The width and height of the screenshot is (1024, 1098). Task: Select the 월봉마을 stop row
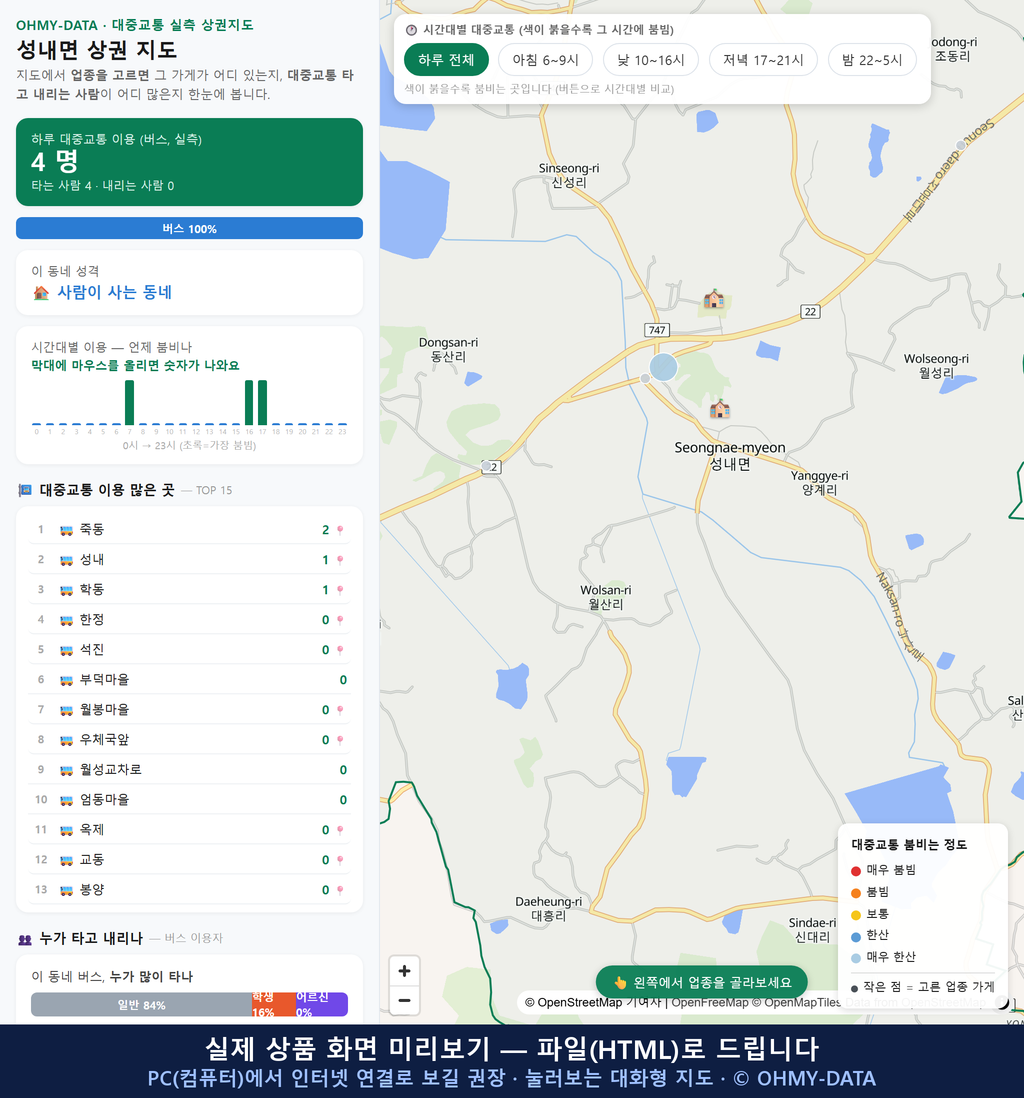189,710
